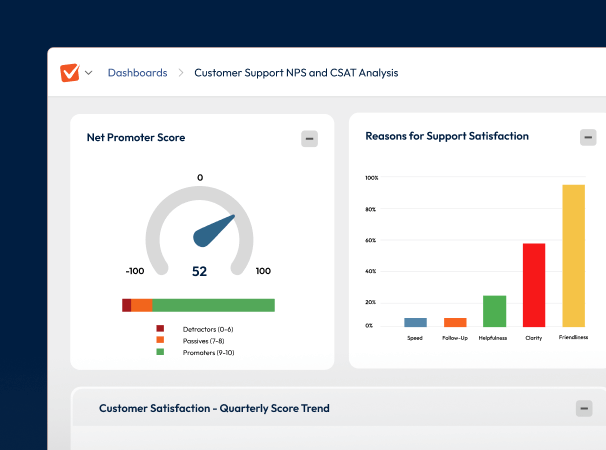Viewport: 606px width, 450px height.
Task: Collapse the Net Promoter Score widget
Action: (x=310, y=139)
